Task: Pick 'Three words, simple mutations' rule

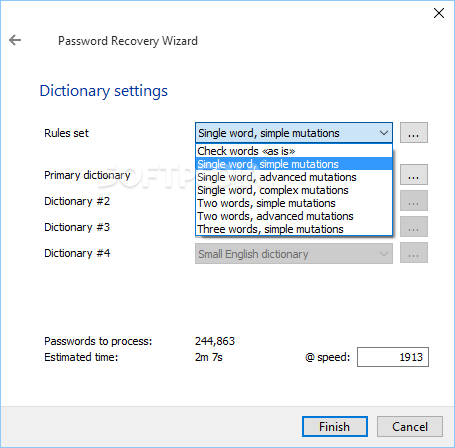Action: pos(294,229)
